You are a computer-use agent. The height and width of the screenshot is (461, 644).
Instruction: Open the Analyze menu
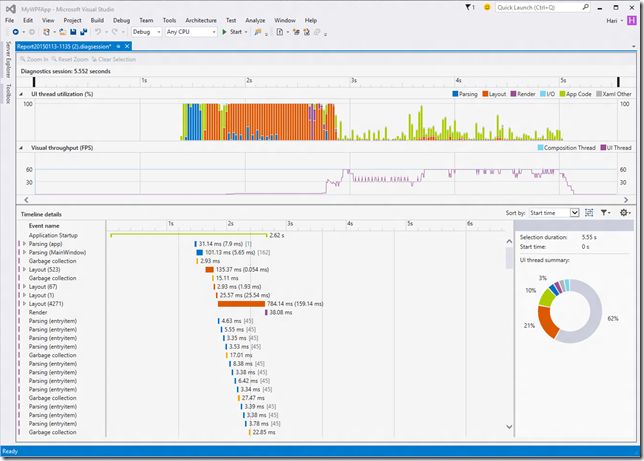coord(255,20)
